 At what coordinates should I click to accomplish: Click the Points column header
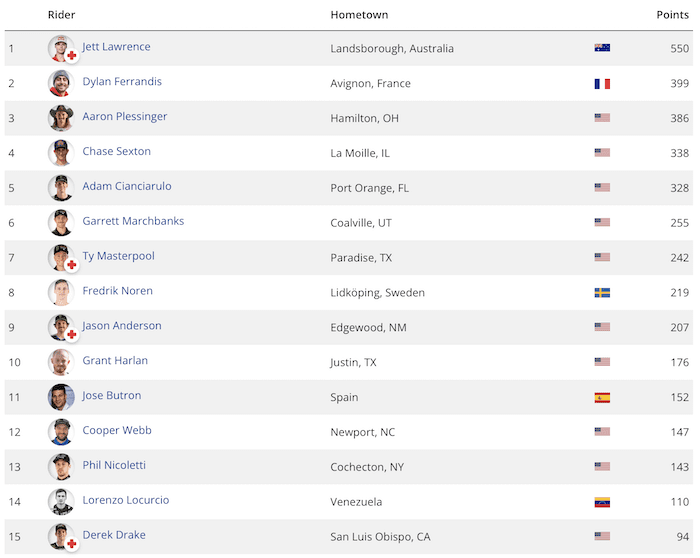672,15
